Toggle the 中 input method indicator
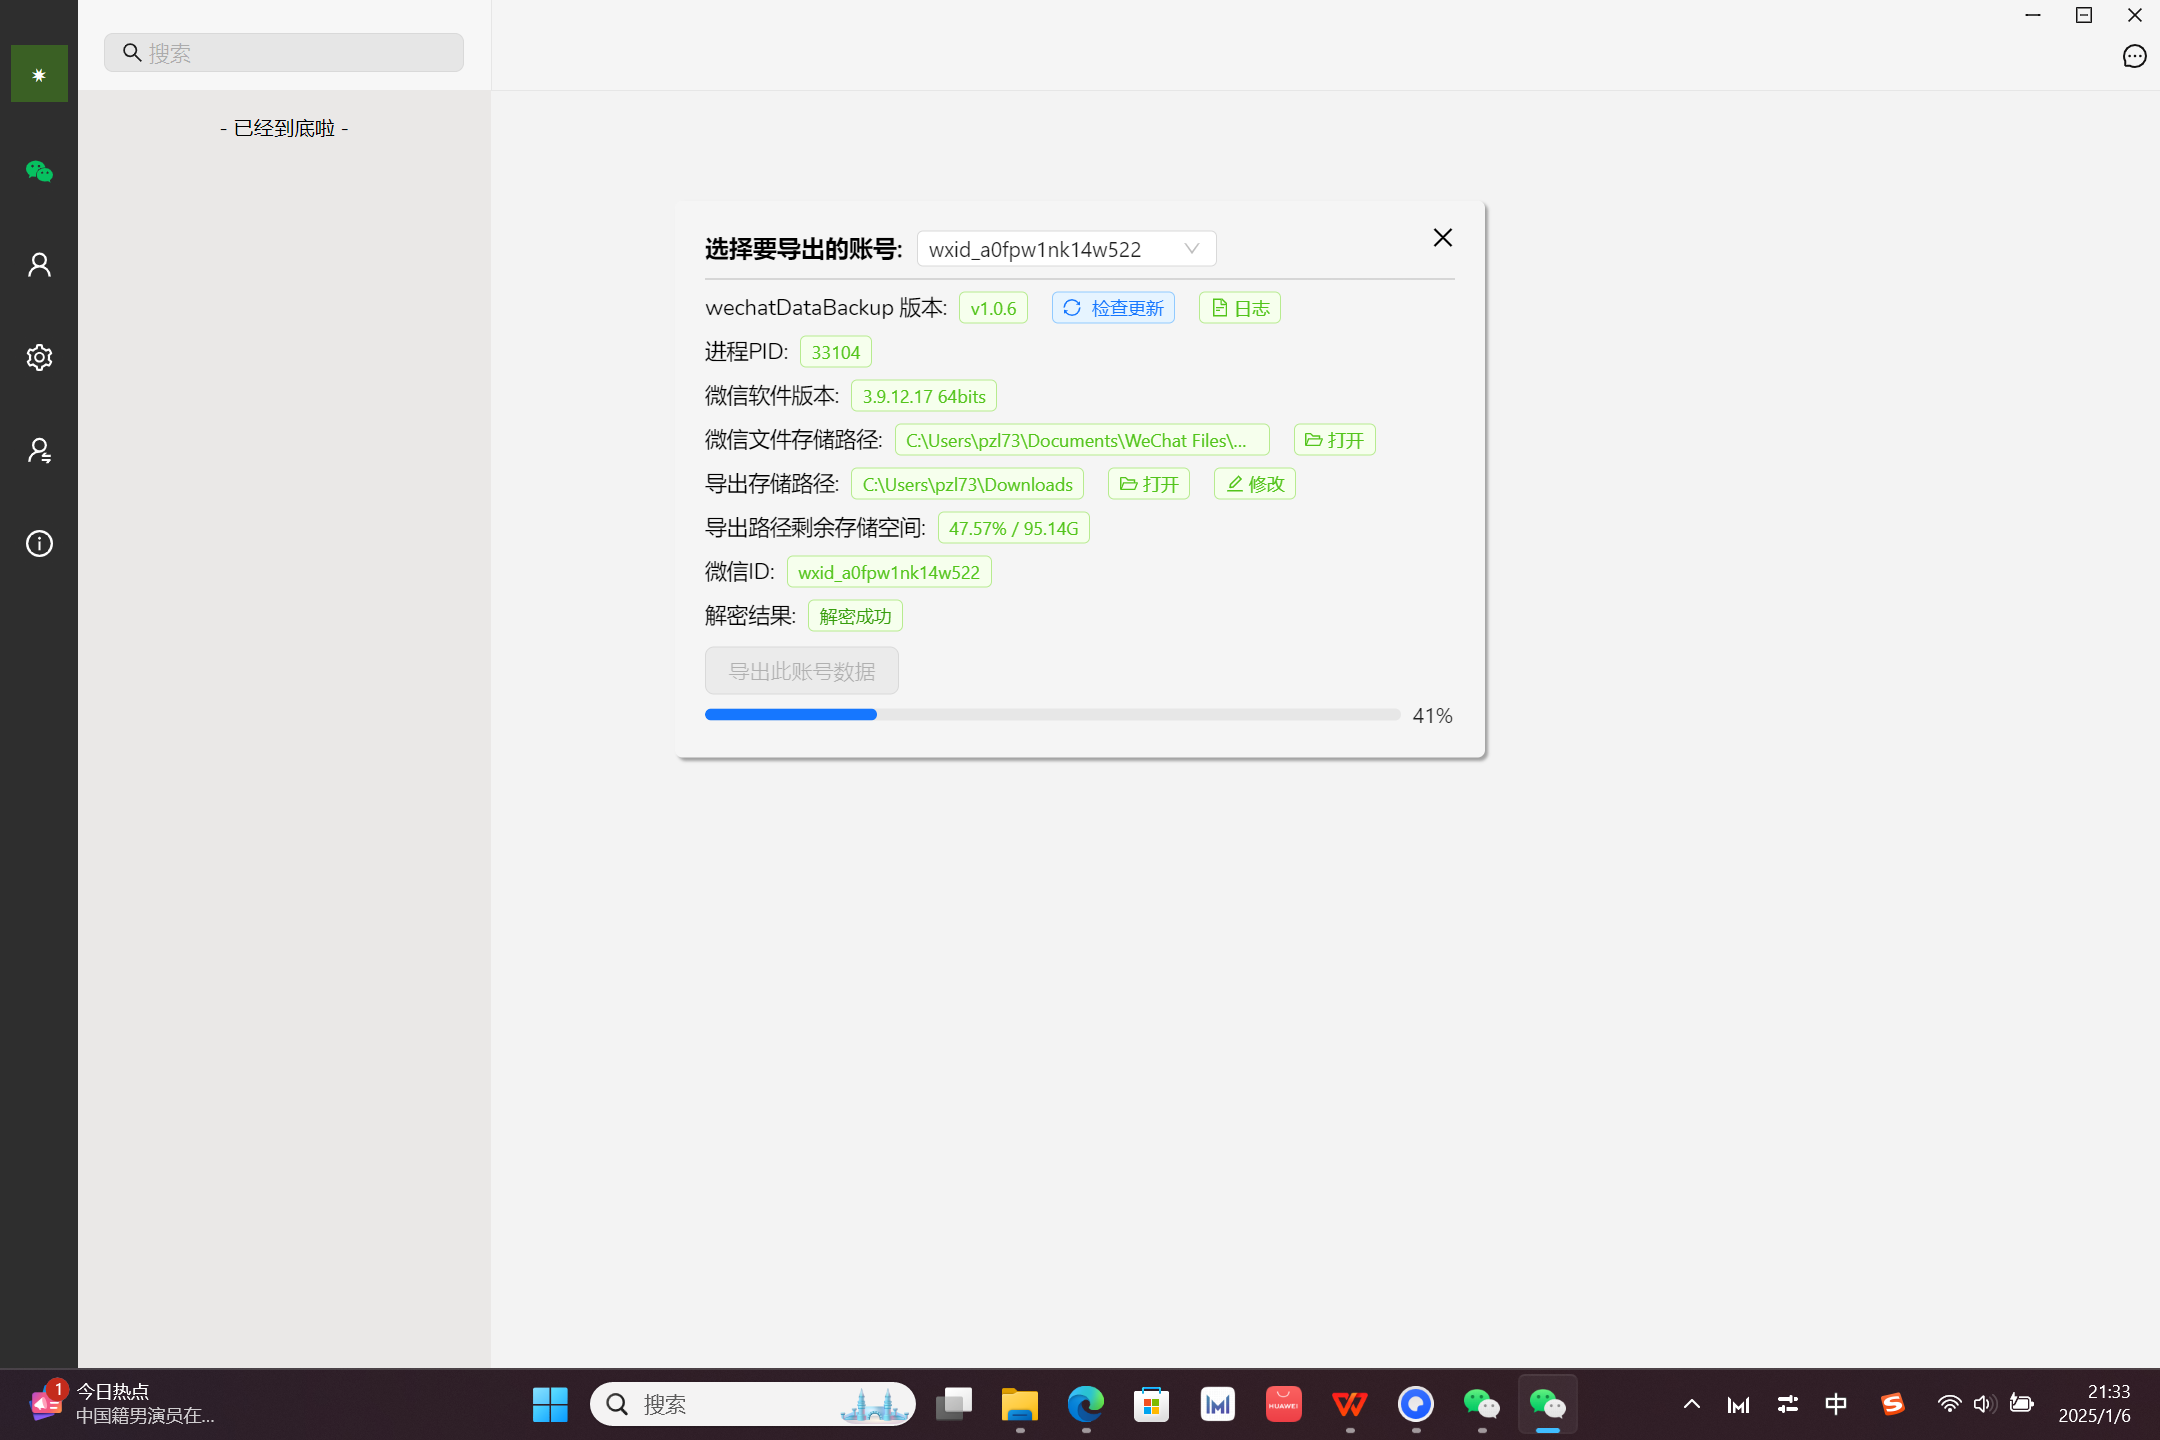 [1836, 1404]
